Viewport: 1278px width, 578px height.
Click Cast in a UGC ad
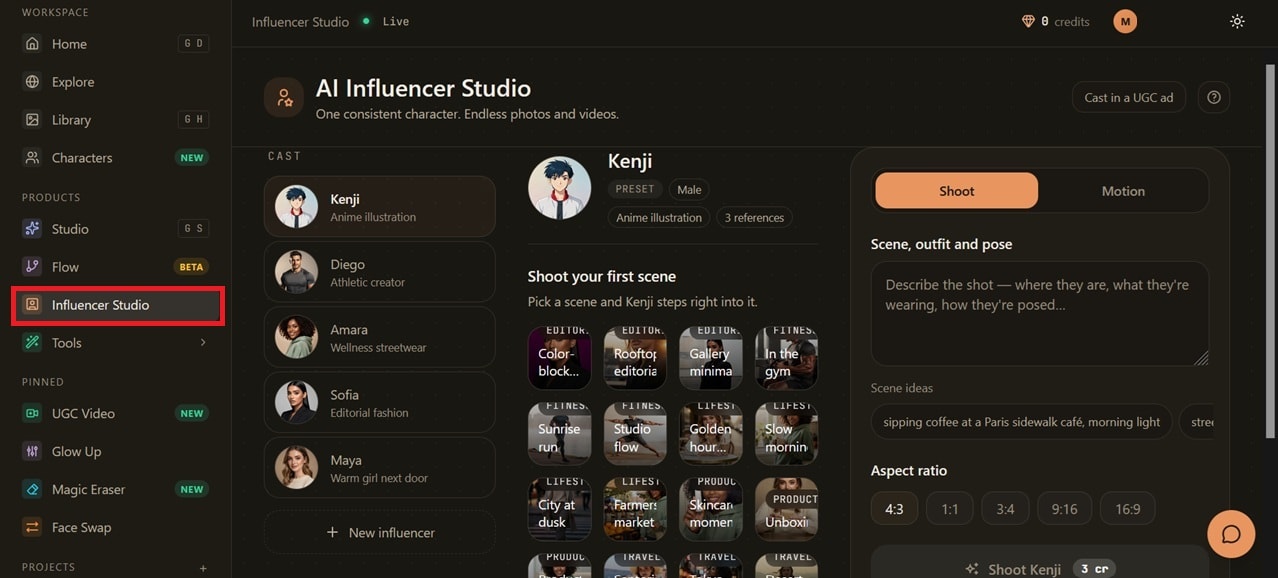(1128, 97)
